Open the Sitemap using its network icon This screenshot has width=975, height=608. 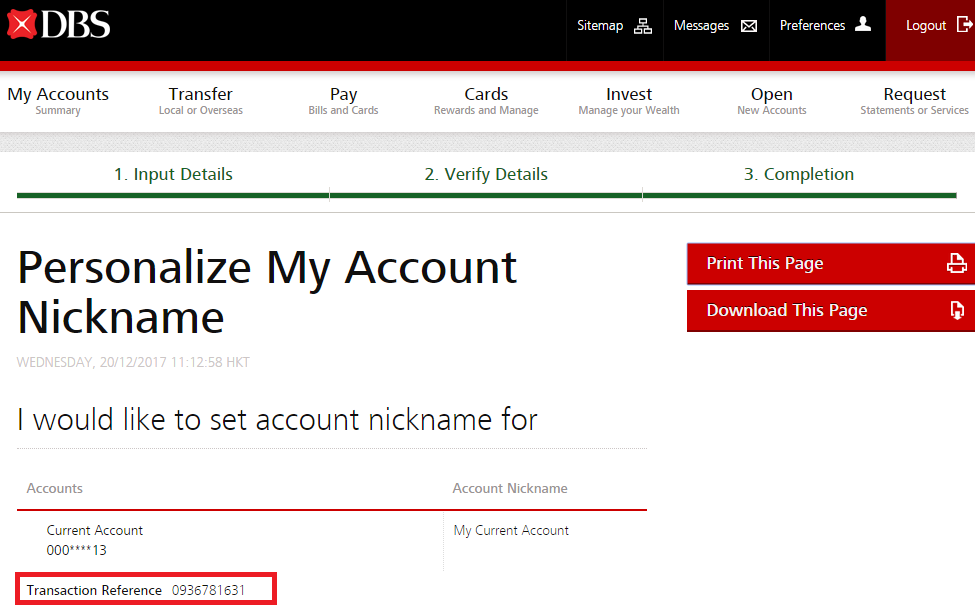pos(646,25)
